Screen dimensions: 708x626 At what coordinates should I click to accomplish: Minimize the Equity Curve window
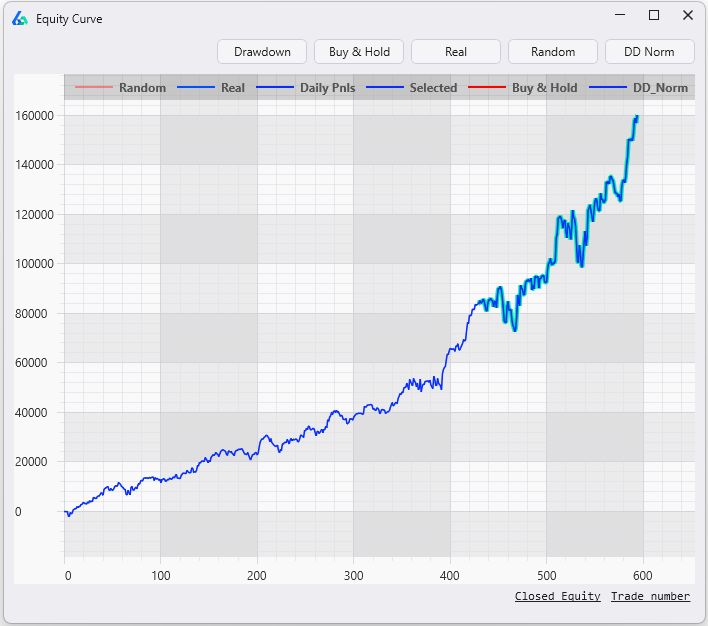[621, 15]
